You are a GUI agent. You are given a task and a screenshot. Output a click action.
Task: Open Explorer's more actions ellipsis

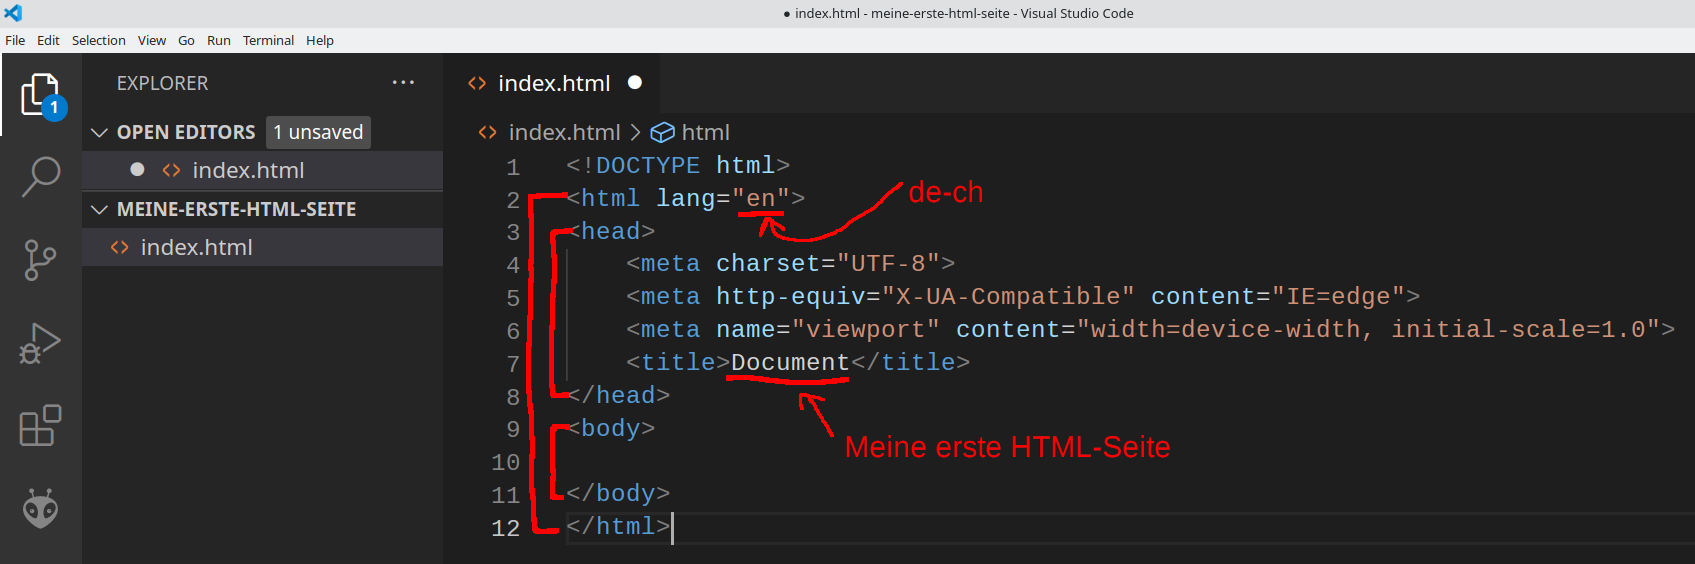403,83
